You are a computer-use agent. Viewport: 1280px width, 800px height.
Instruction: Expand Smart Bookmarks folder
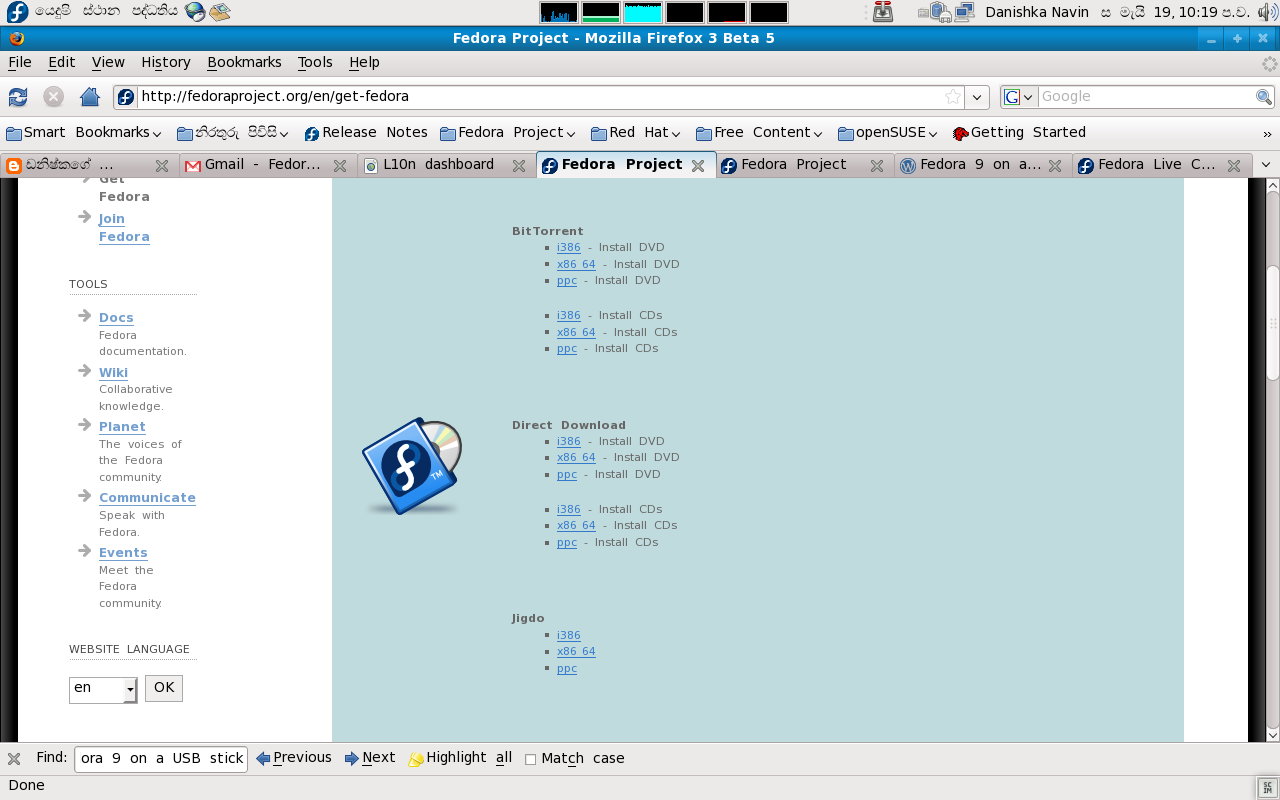coord(84,133)
